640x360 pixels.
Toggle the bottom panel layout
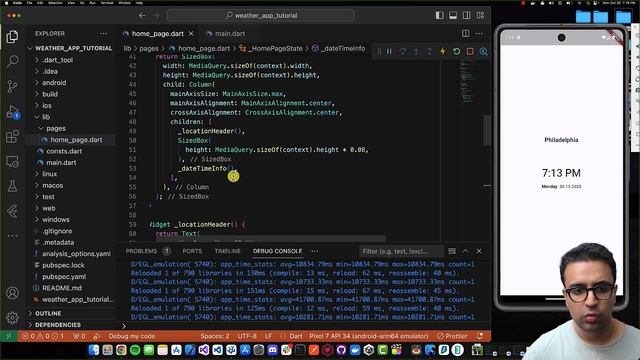pyautogui.click(x=453, y=16)
